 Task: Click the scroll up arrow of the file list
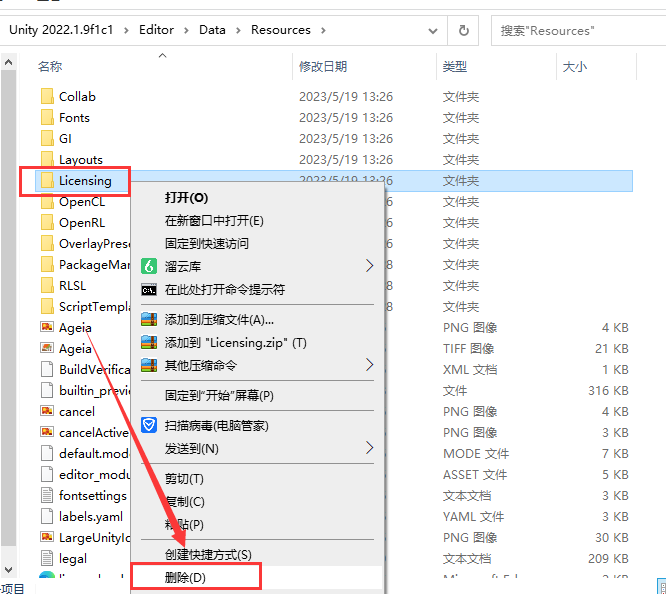[x=8, y=62]
